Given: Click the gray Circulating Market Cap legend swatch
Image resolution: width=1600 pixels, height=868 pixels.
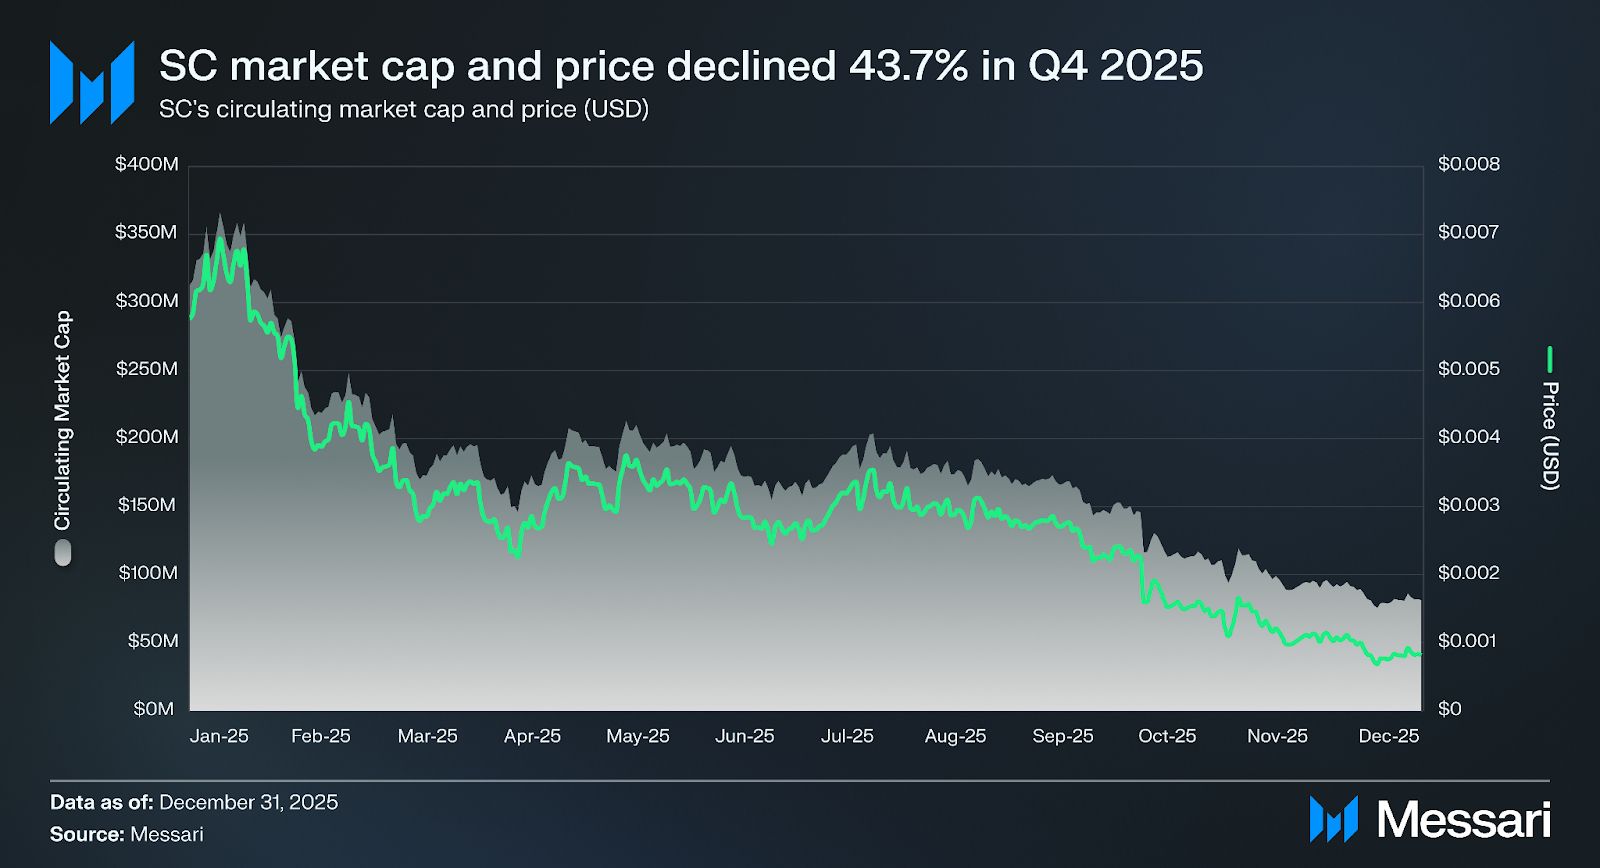Looking at the screenshot, I should click(x=63, y=553).
